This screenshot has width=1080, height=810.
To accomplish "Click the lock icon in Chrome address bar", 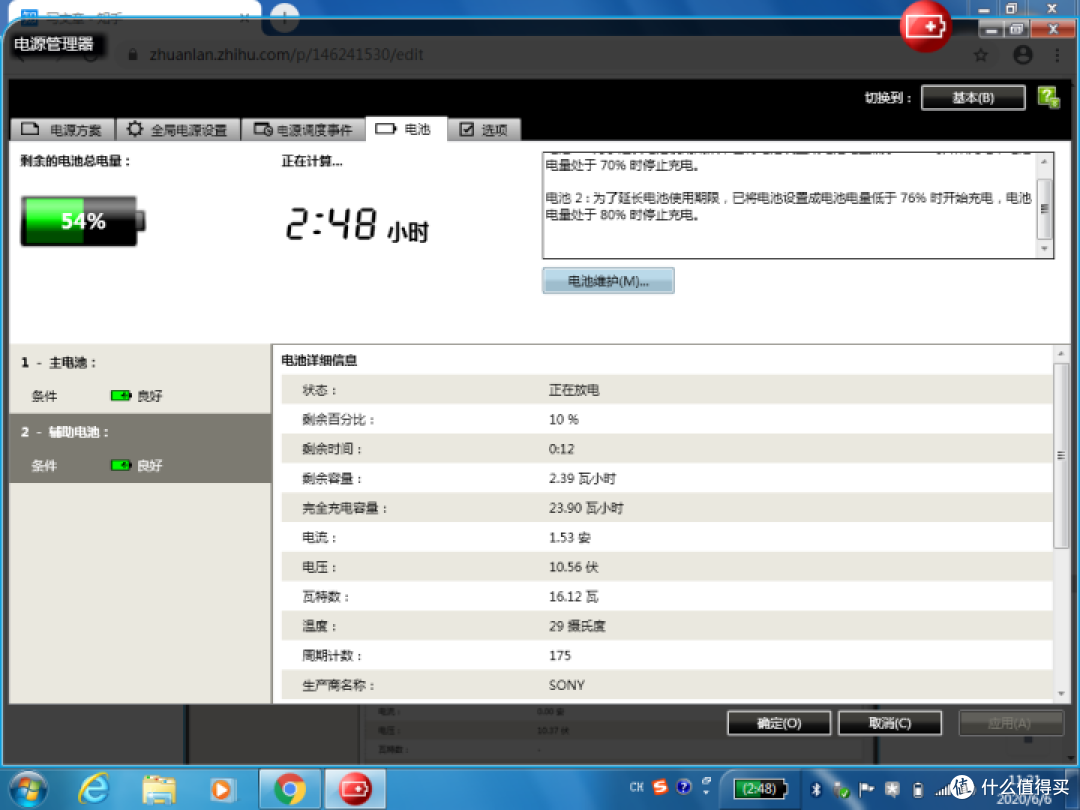I will point(133,54).
